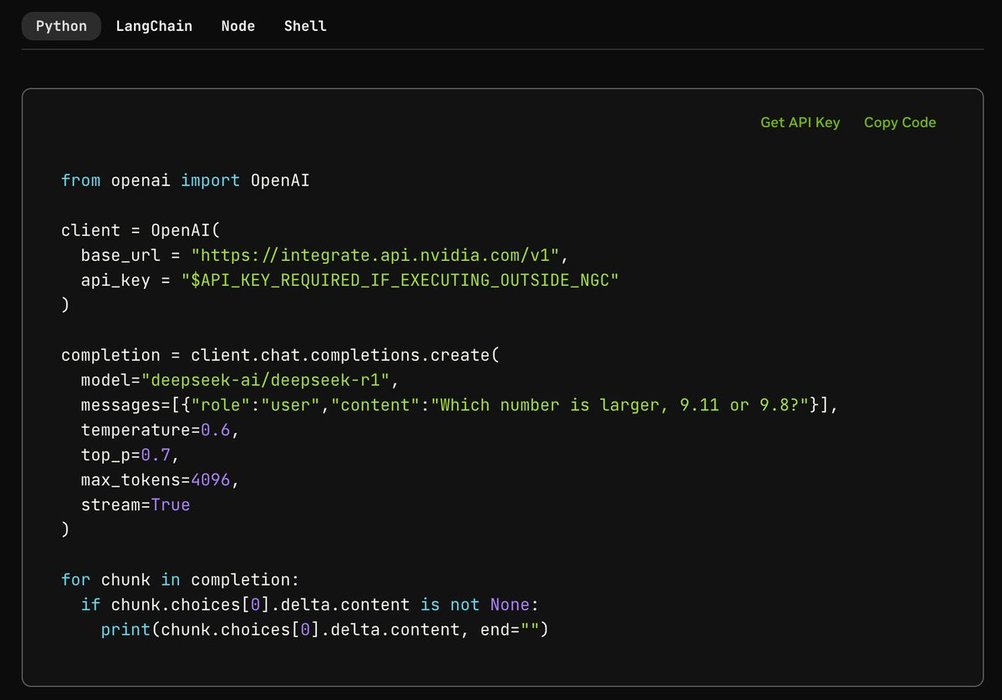Click the stream=True line

click(135, 504)
